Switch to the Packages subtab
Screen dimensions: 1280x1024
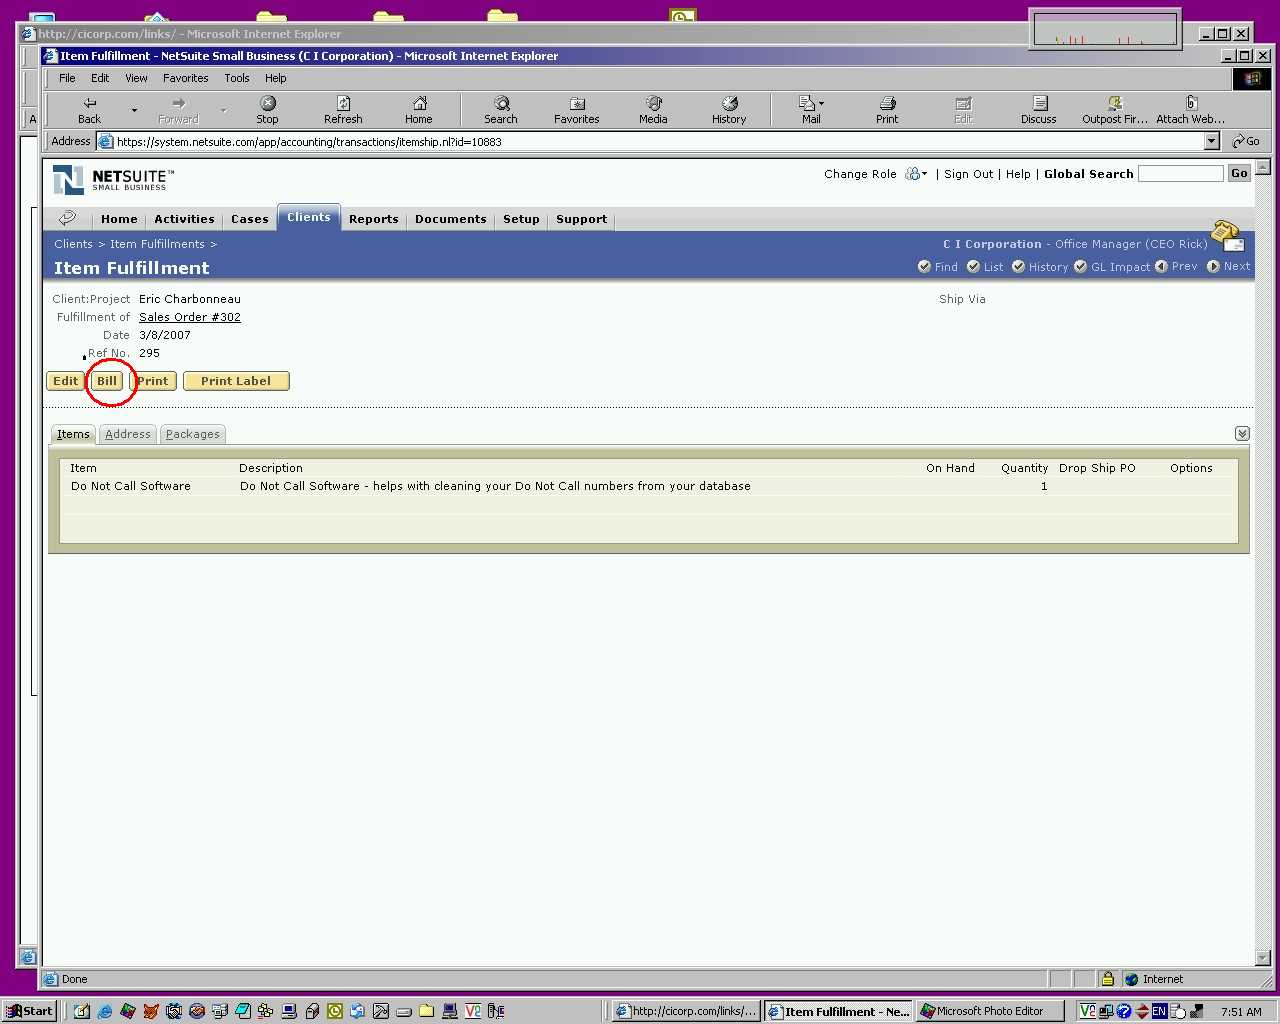click(x=193, y=434)
